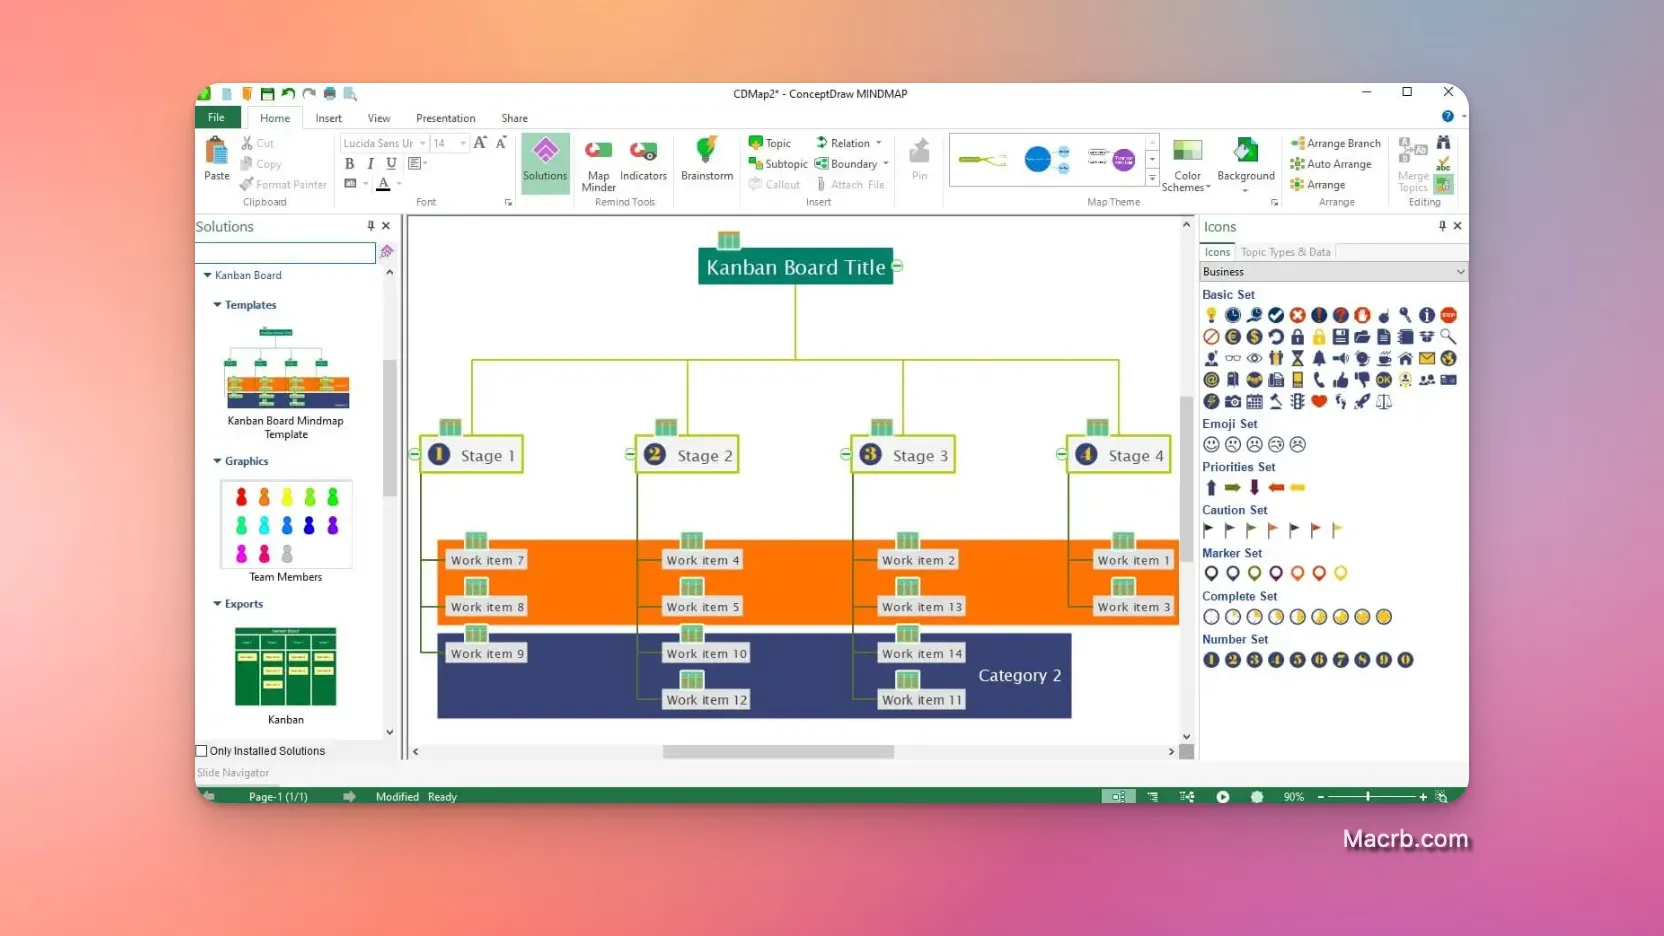Collapse the Templates section
This screenshot has height=936, width=1664.
coord(217,305)
